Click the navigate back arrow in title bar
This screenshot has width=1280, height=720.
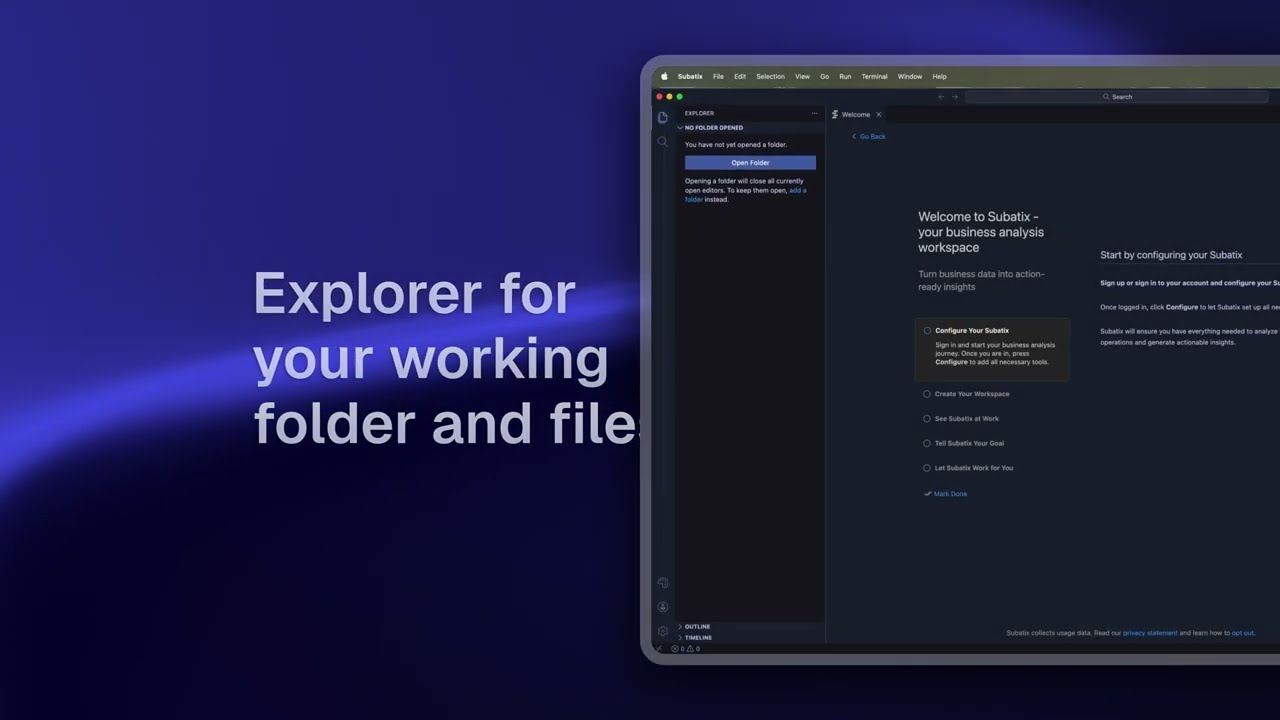pos(940,97)
